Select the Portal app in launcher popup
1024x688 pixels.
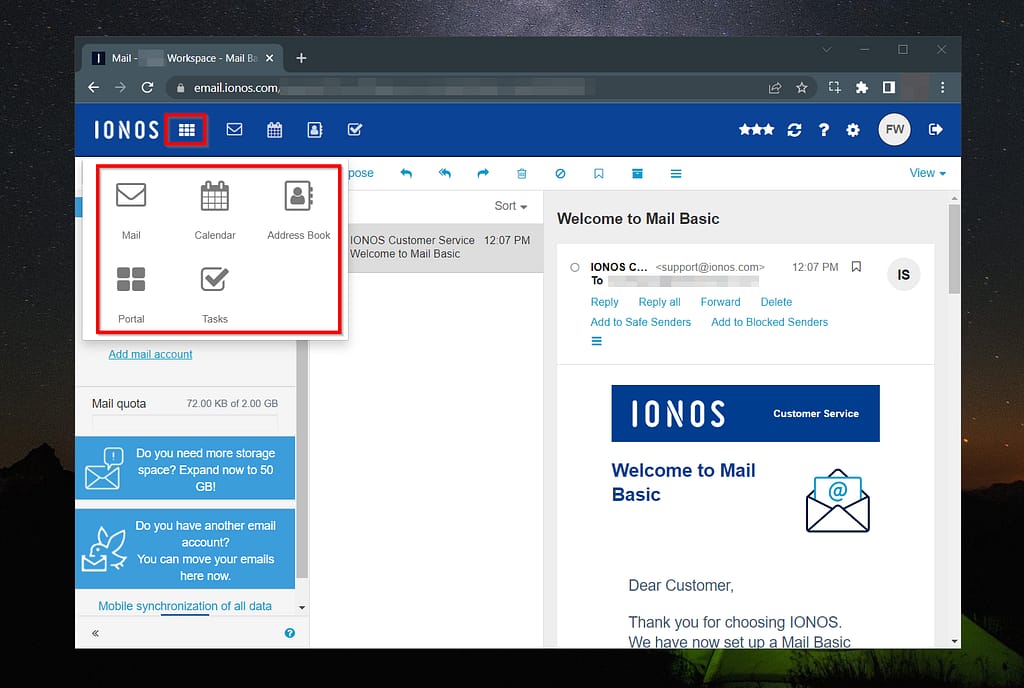pyautogui.click(x=131, y=295)
